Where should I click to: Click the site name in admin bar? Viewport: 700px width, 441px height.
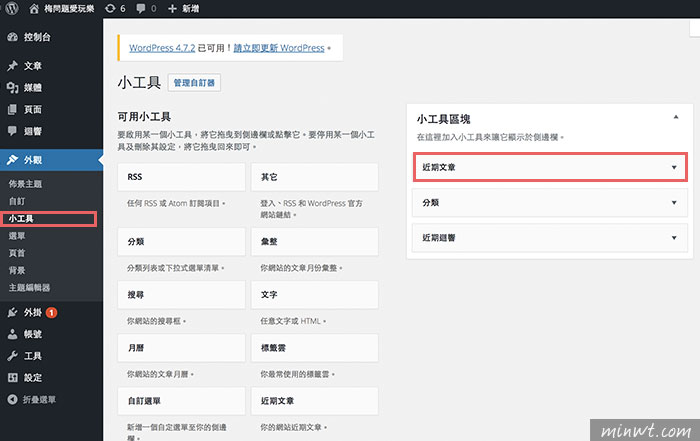click(69, 8)
